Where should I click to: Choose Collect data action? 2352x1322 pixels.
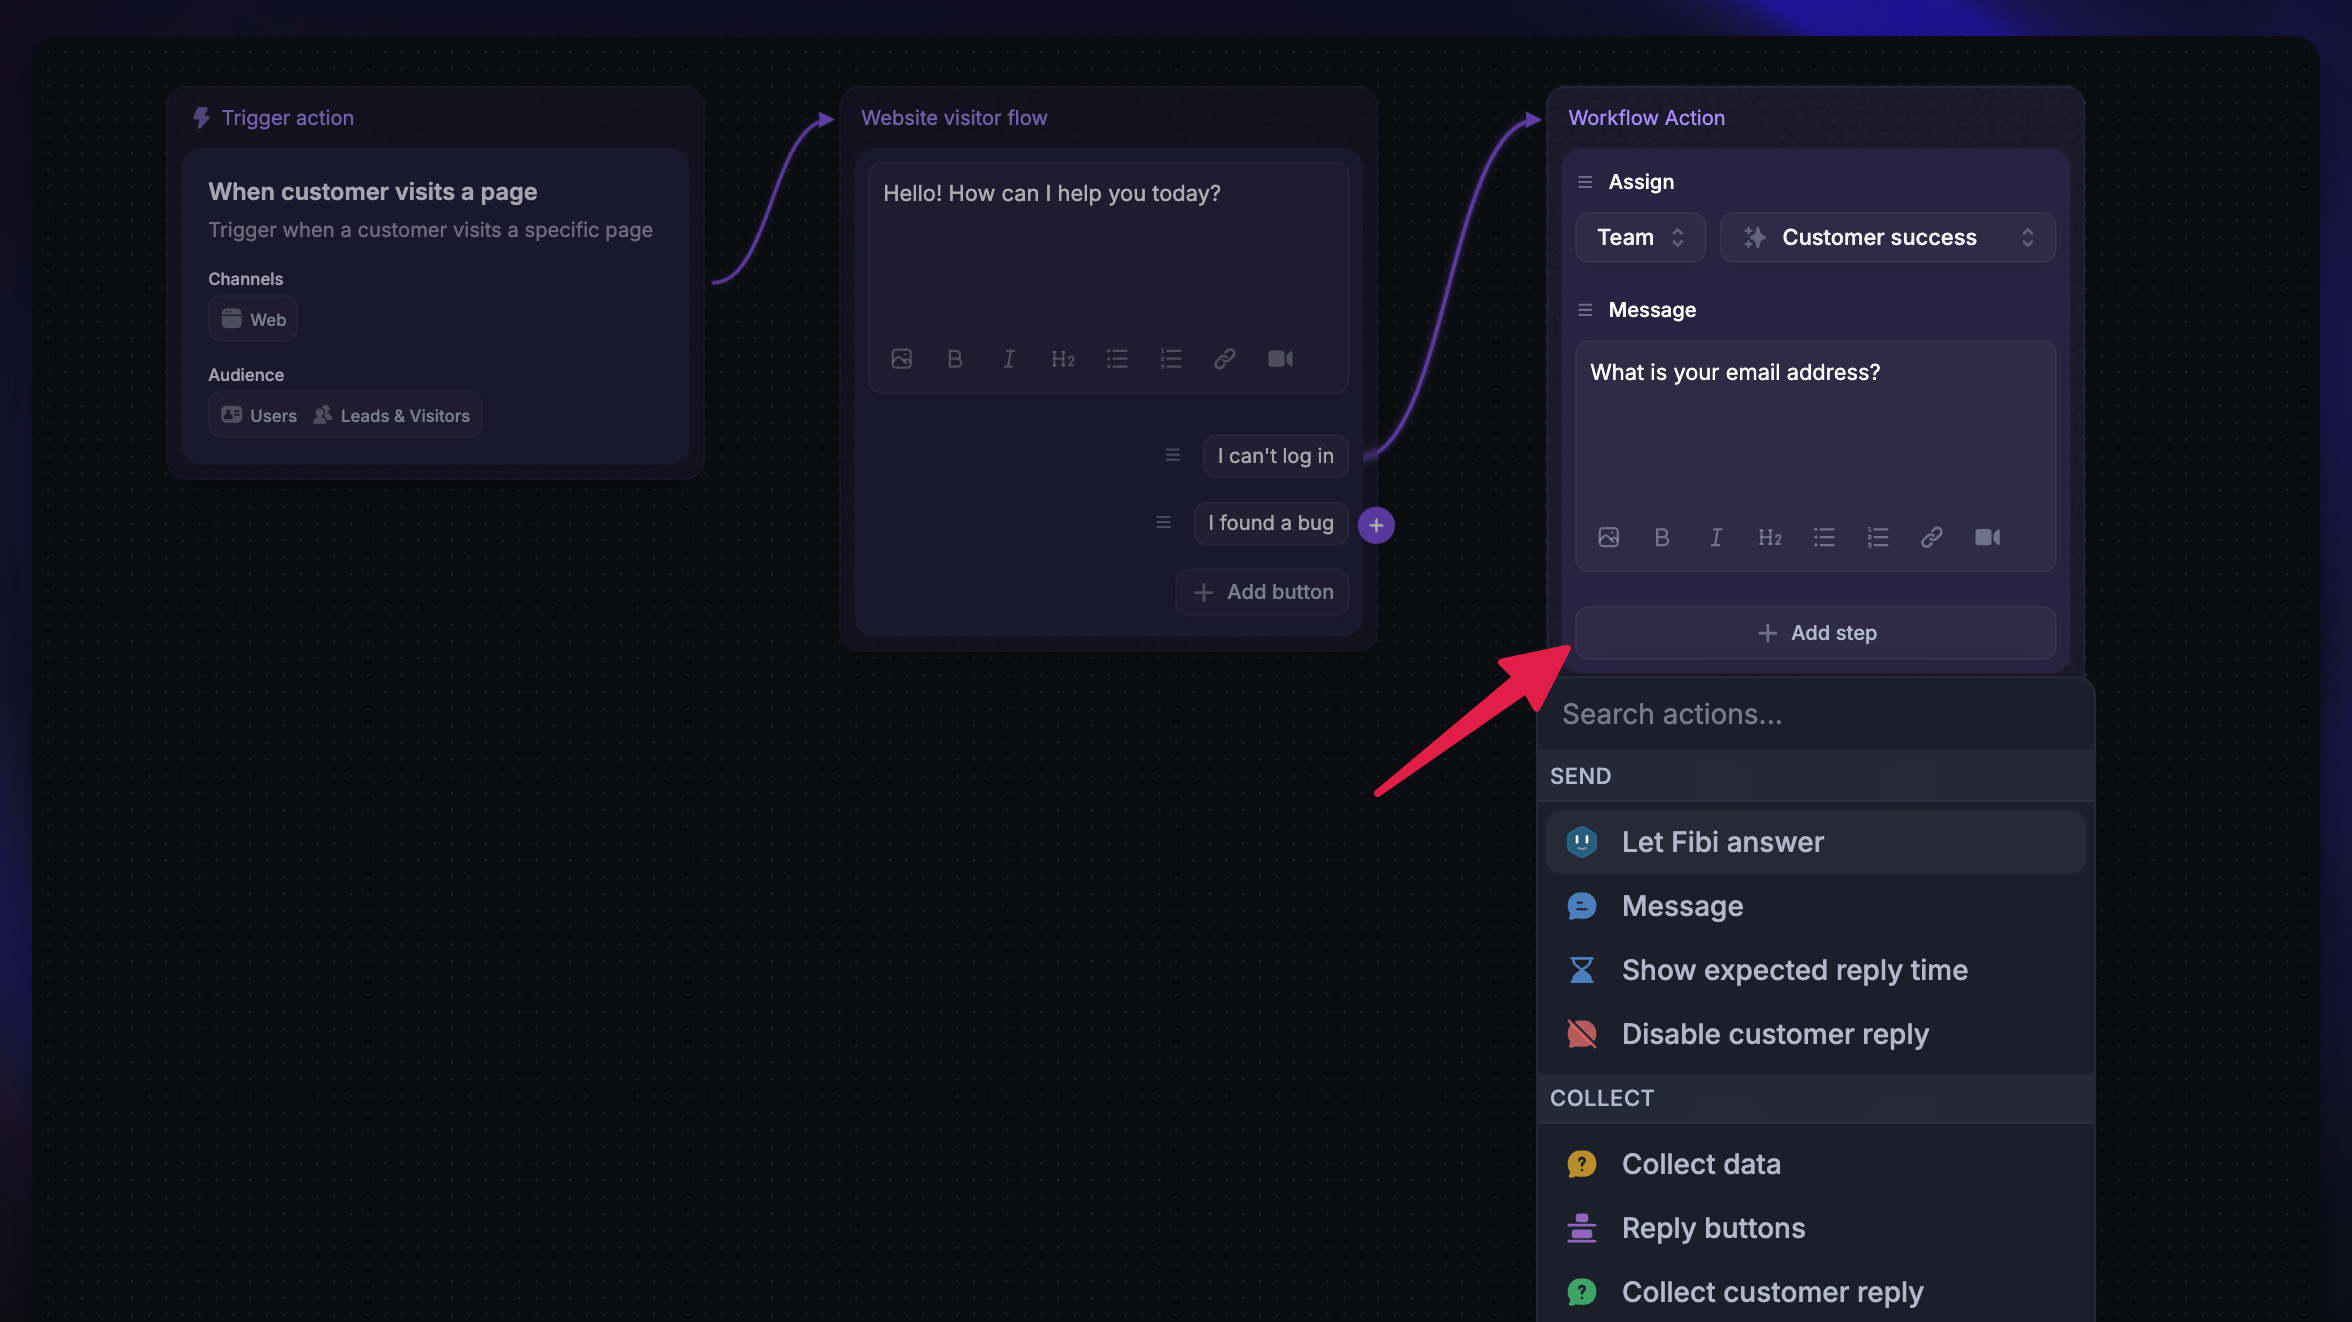1700,1164
